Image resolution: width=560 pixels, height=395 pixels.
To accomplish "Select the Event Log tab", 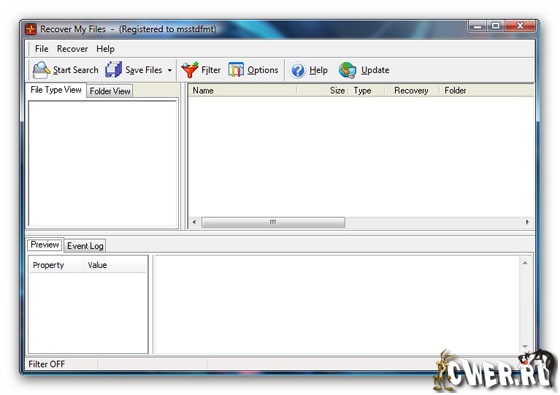I will pyautogui.click(x=85, y=246).
